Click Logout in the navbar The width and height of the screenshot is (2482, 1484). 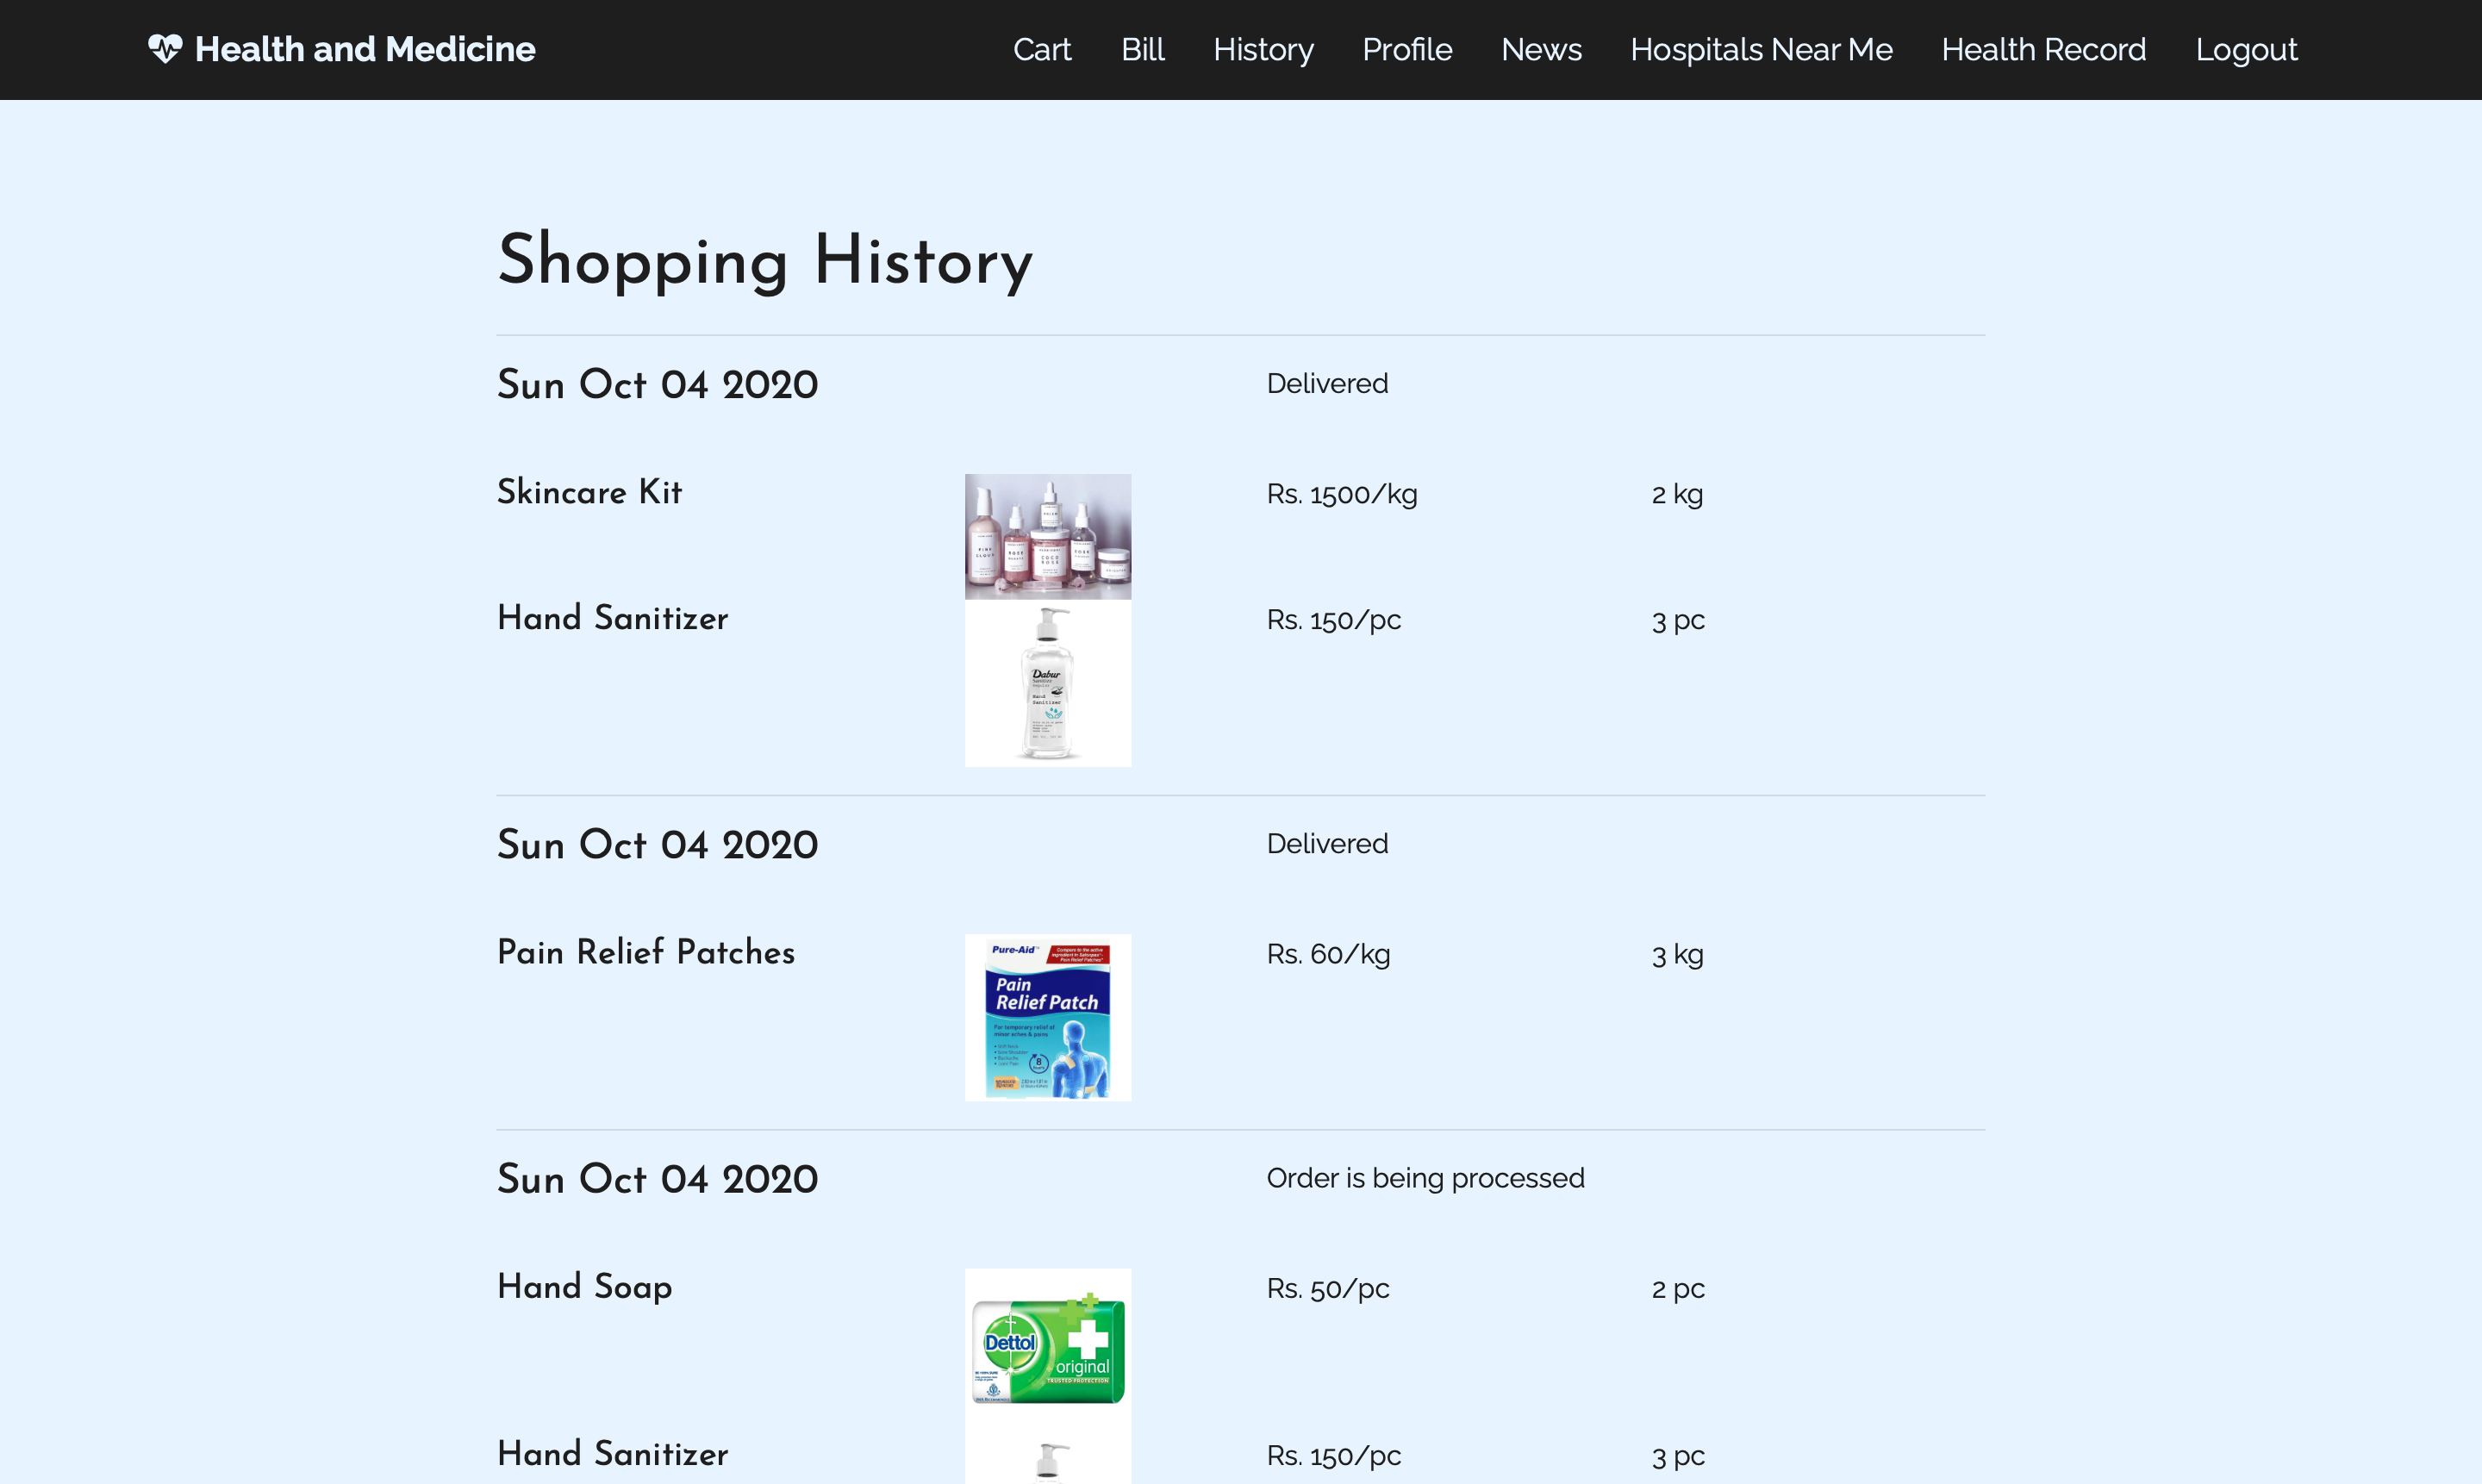(x=2245, y=49)
